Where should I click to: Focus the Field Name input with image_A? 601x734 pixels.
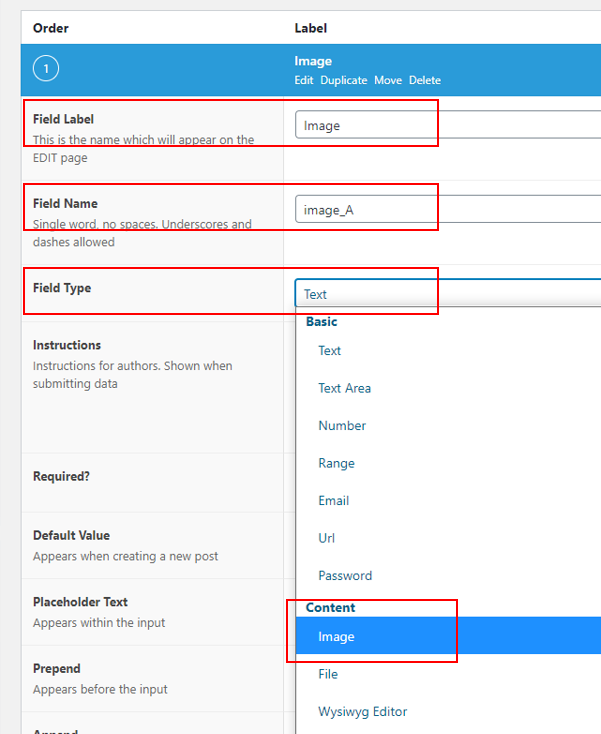click(x=448, y=209)
